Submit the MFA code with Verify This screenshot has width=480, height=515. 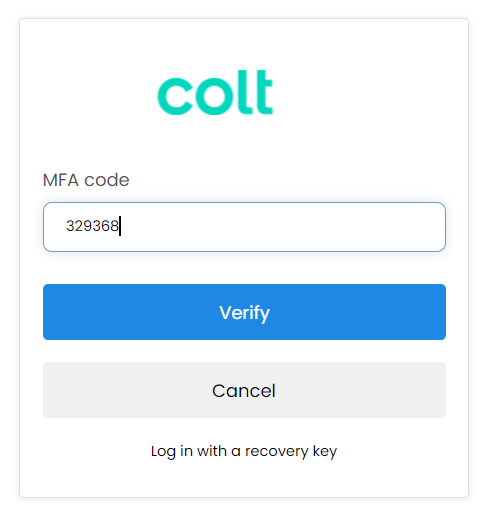[x=244, y=312]
